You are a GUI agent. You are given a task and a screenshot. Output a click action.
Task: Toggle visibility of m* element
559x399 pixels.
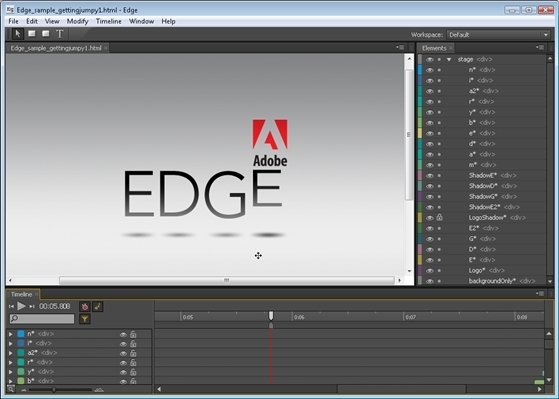(x=430, y=165)
